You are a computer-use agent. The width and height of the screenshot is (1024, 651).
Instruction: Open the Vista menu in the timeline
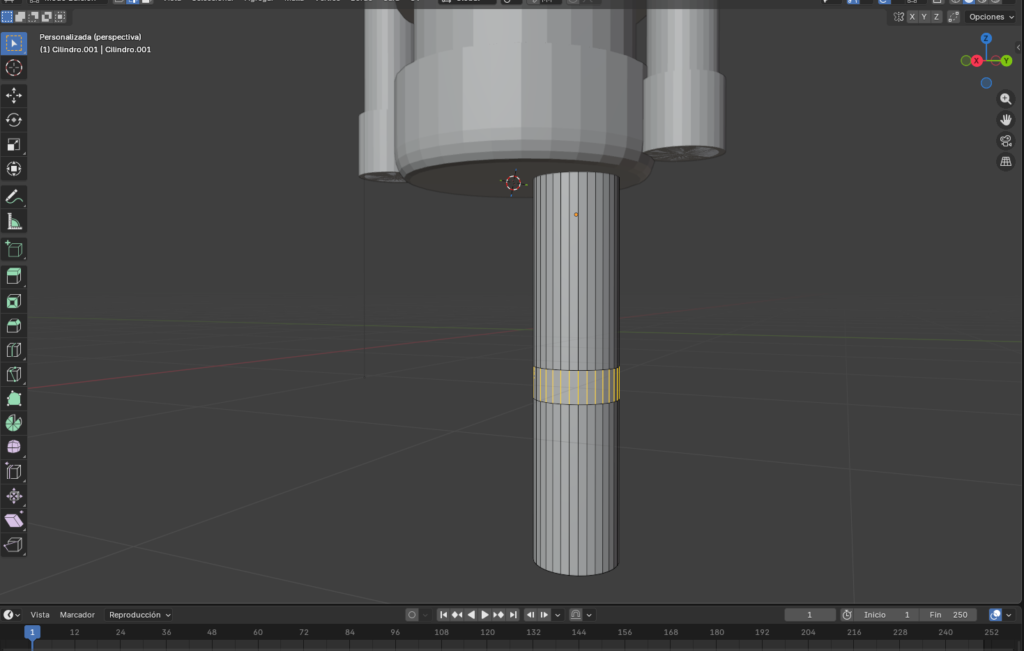pos(42,614)
